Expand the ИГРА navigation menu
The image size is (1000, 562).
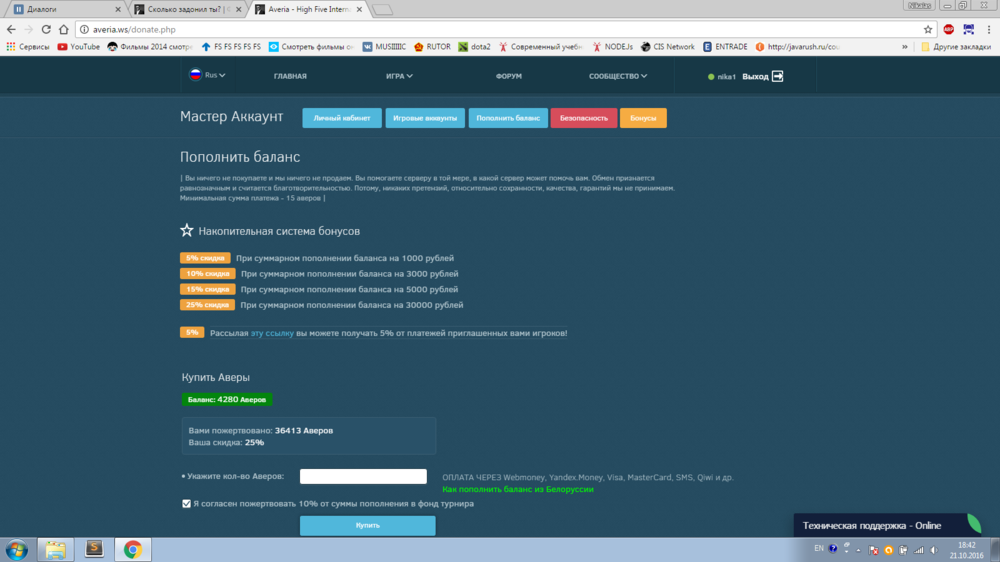[399, 76]
